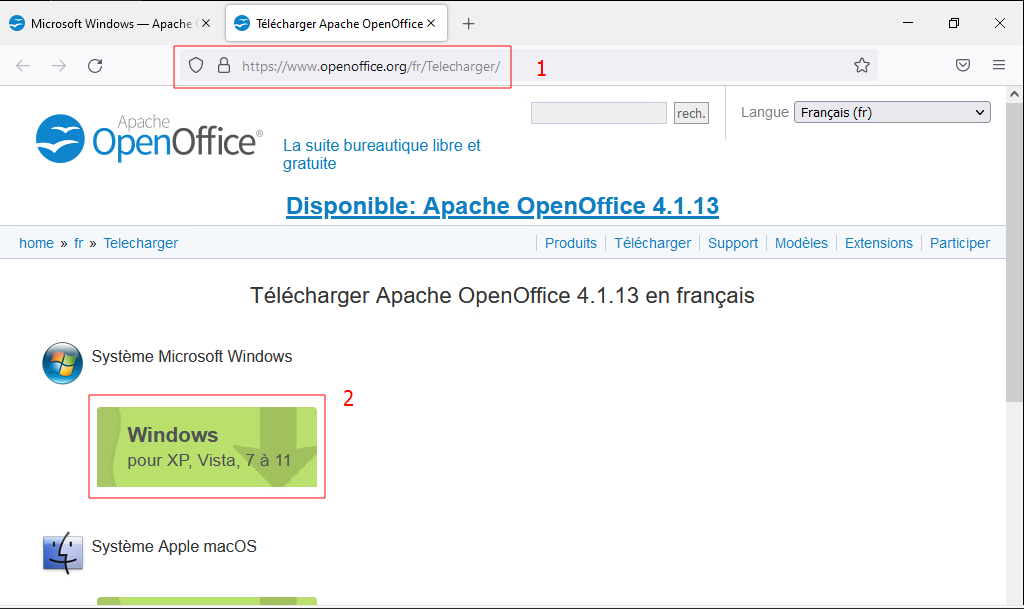Open the Langue dropdown set to Français
Screen dimensions: 1024x609
pos(891,113)
